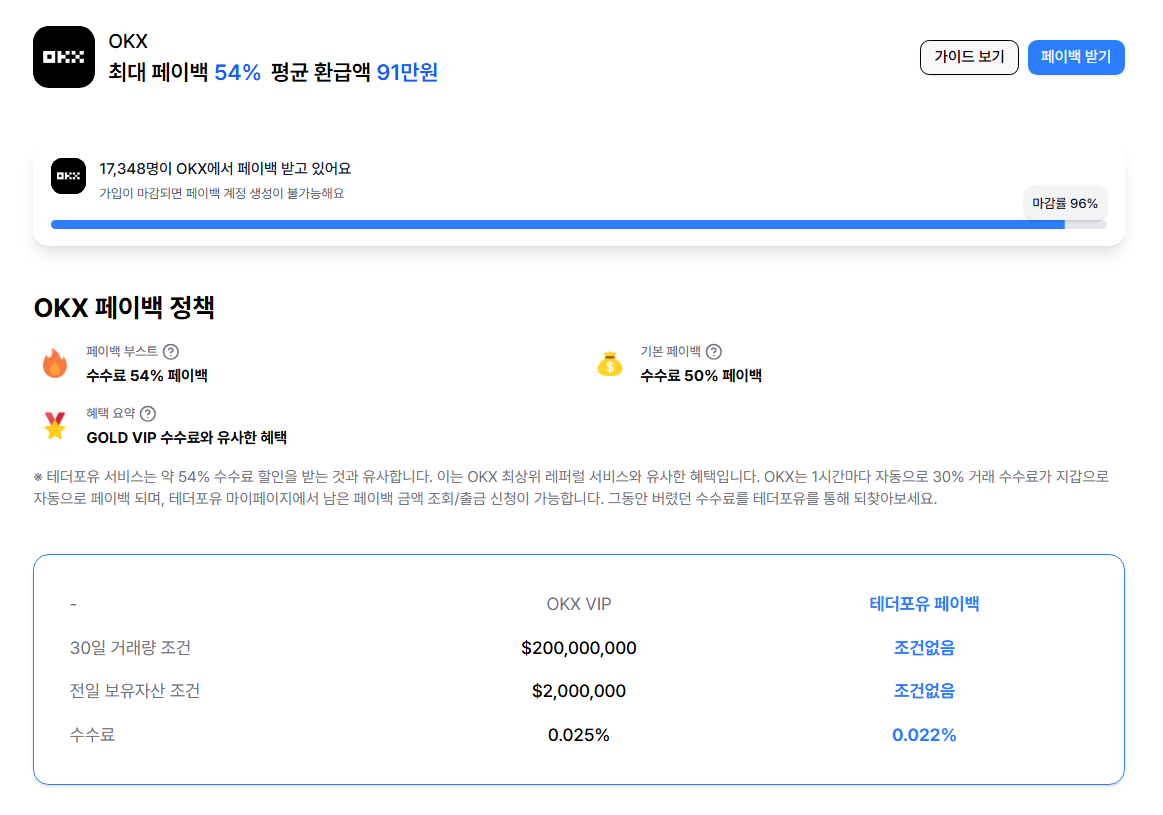Click the $2,000,000 value
The height and width of the screenshot is (815, 1163).
(579, 691)
